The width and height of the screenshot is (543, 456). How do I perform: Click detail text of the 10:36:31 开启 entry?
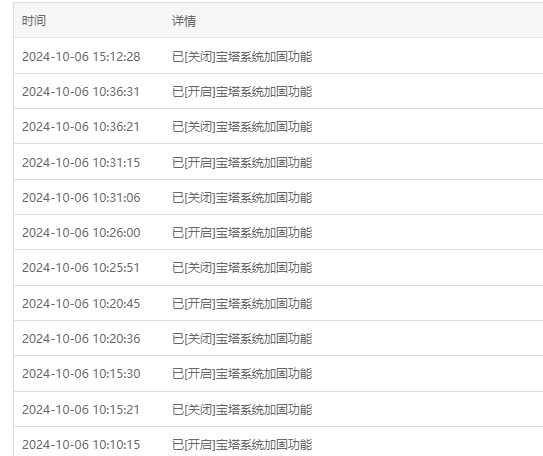click(242, 92)
